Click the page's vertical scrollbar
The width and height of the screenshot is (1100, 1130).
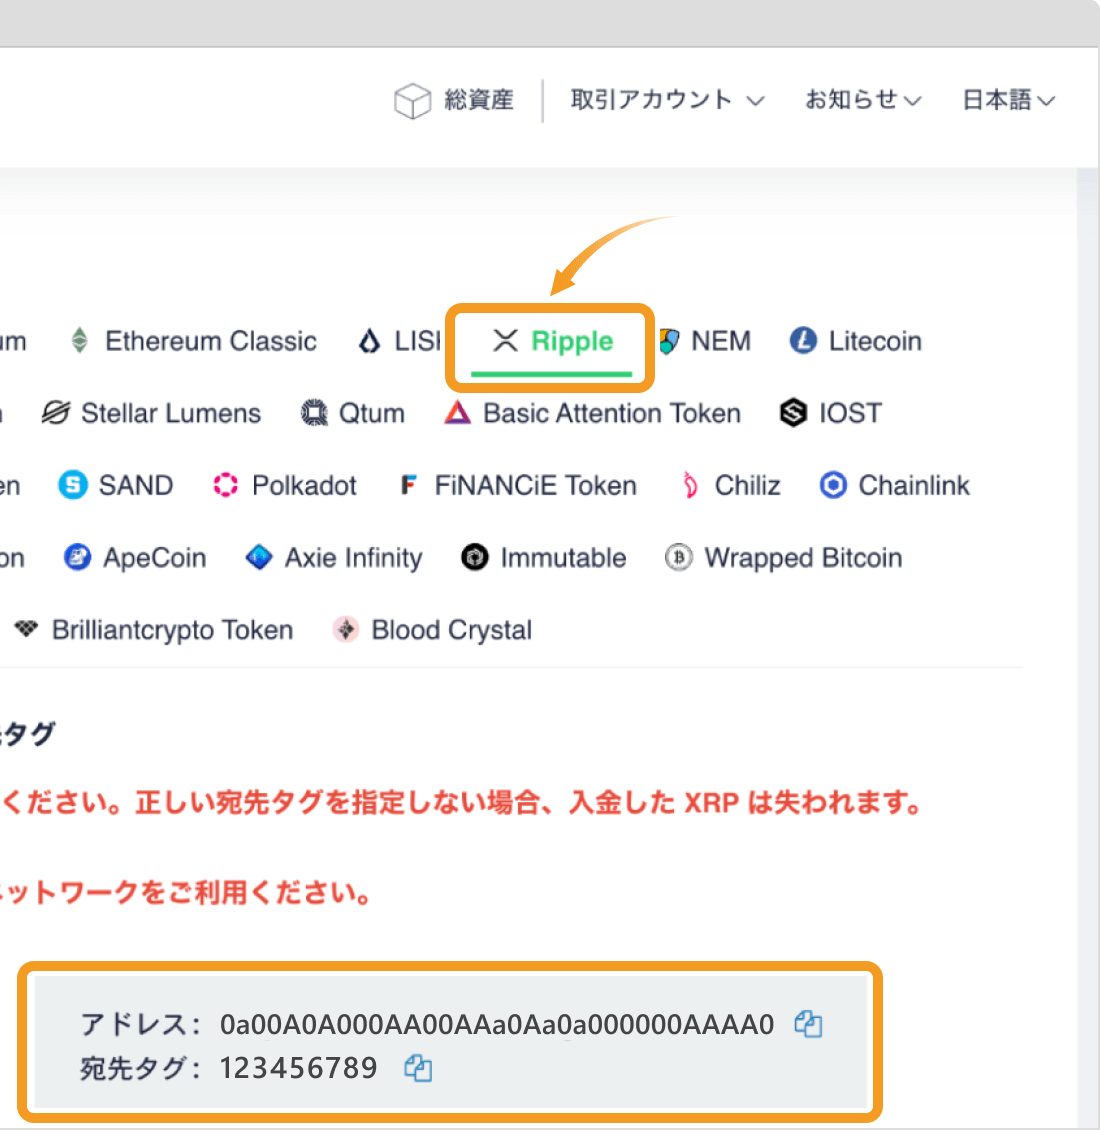[1087, 649]
